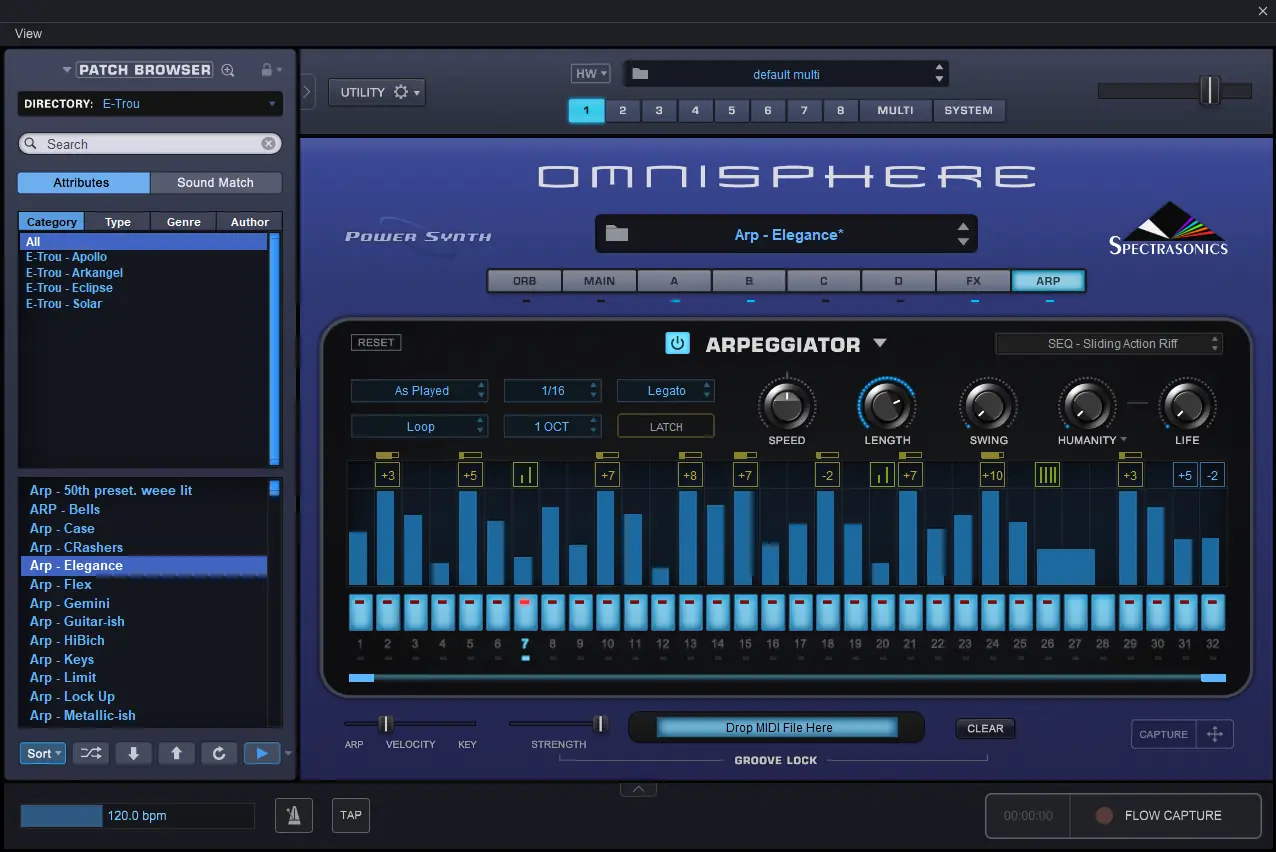Click the shuffle patches icon
The width and height of the screenshot is (1276, 852).
(91, 753)
